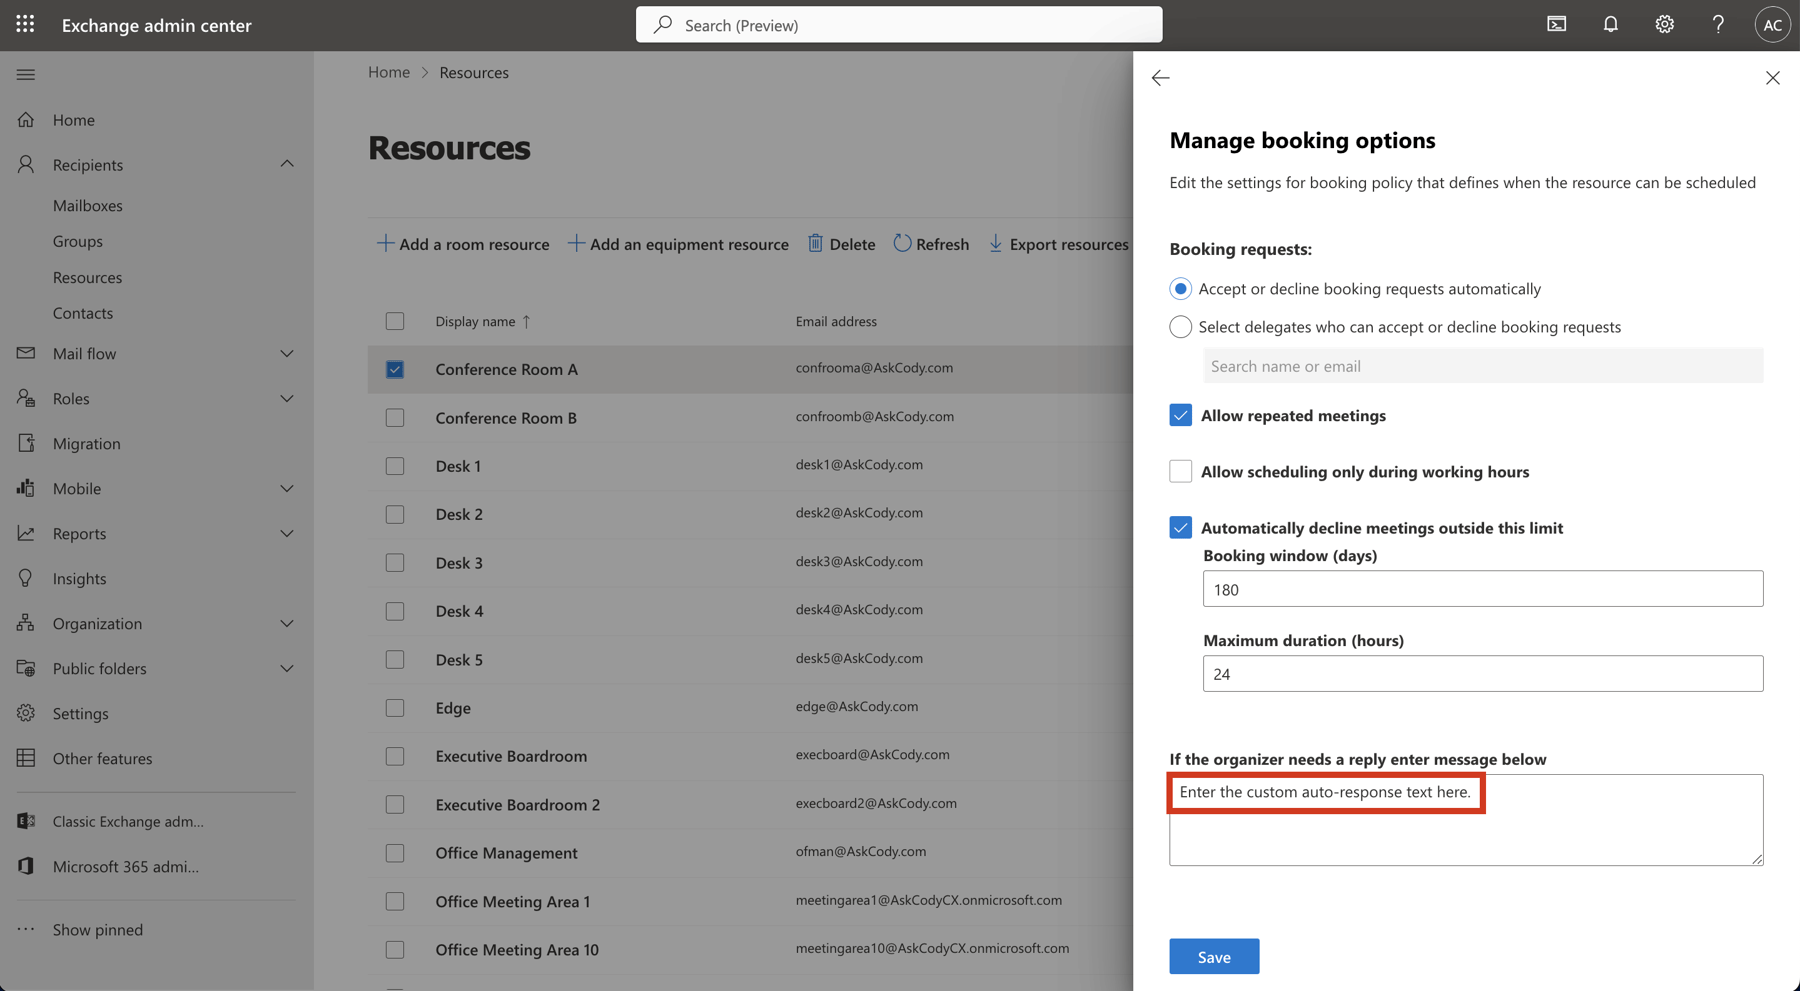Screen dimensions: 1800x991
Task: Uncheck Allow repeated meetings
Action: 1180,415
